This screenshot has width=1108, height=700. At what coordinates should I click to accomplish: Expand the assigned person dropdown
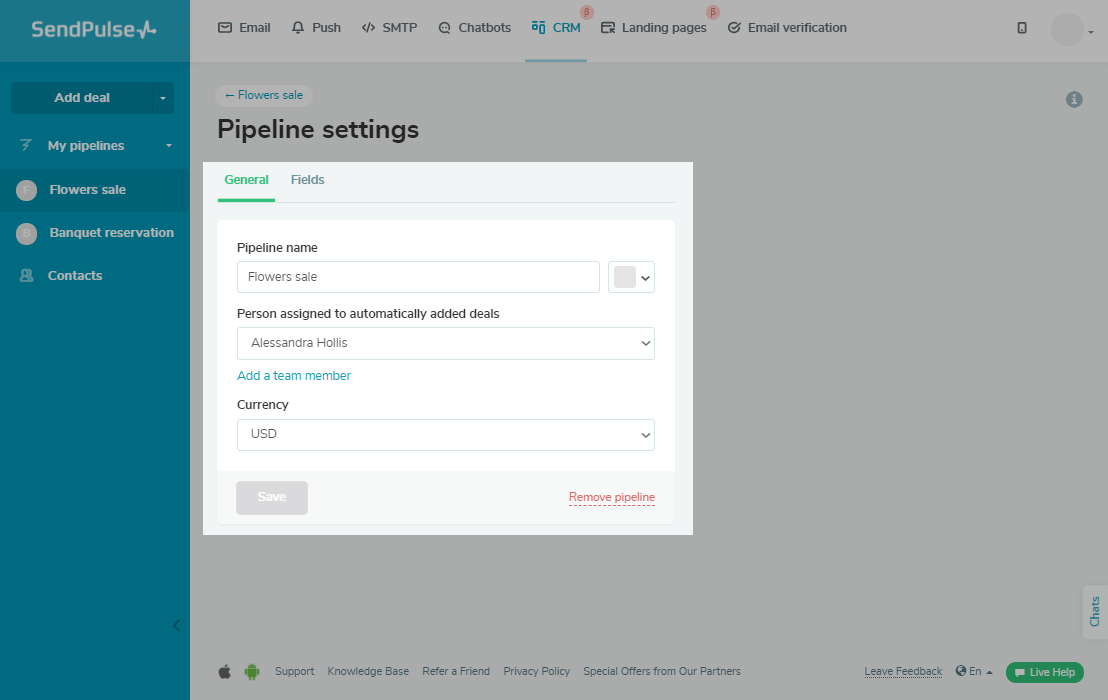pyautogui.click(x=445, y=343)
